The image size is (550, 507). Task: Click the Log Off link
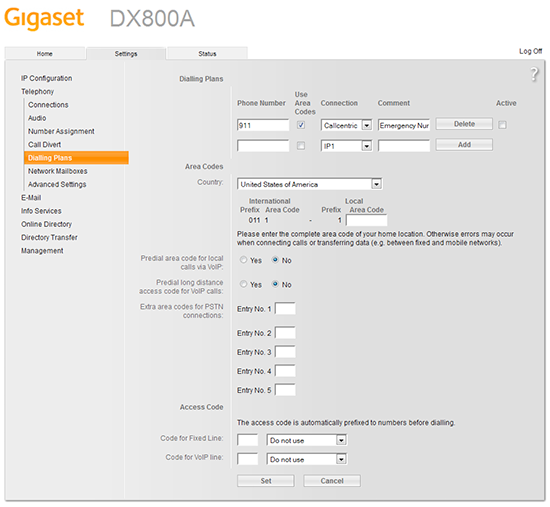point(530,51)
